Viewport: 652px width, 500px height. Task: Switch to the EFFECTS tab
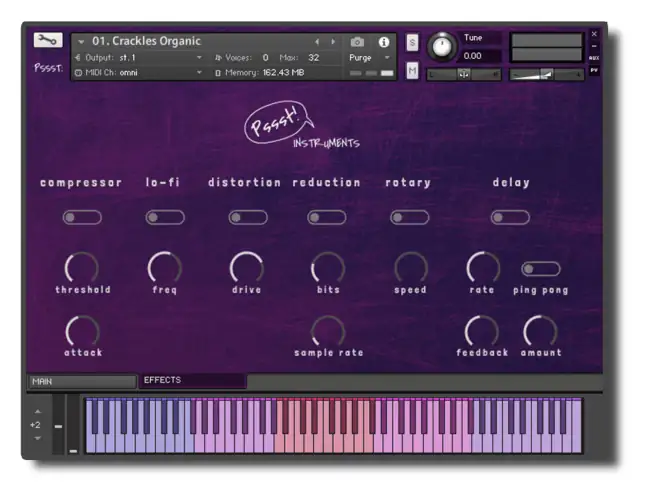tap(193, 381)
